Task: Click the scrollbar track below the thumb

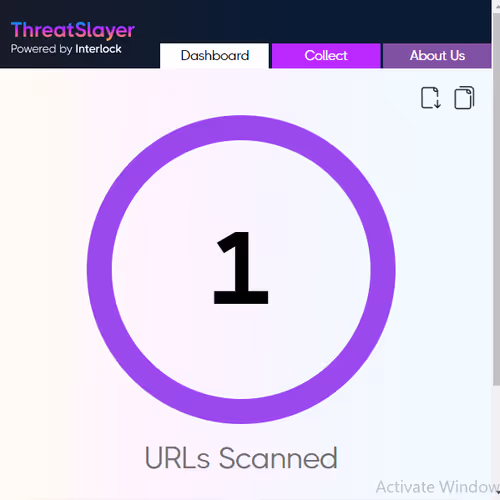Action: tap(496, 437)
